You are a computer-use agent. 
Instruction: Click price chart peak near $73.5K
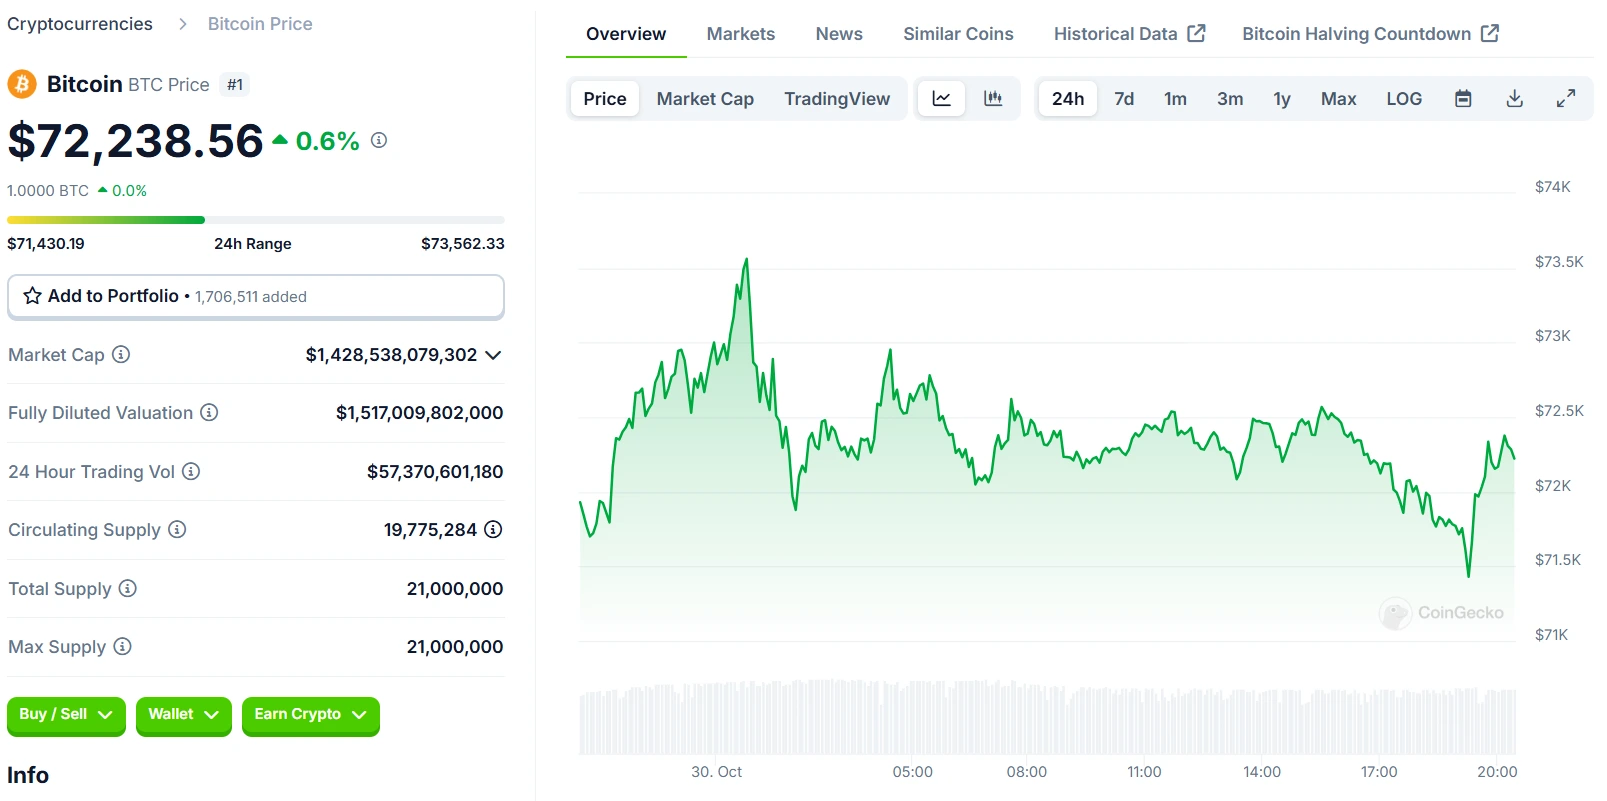pyautogui.click(x=746, y=260)
